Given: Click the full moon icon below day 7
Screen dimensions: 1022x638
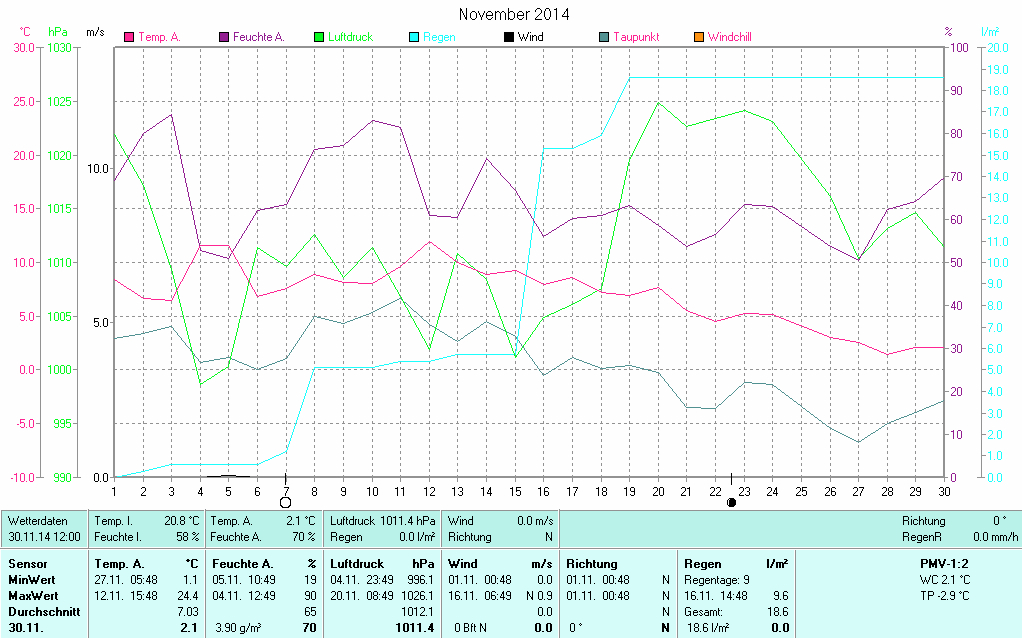Looking at the screenshot, I should click(x=286, y=502).
